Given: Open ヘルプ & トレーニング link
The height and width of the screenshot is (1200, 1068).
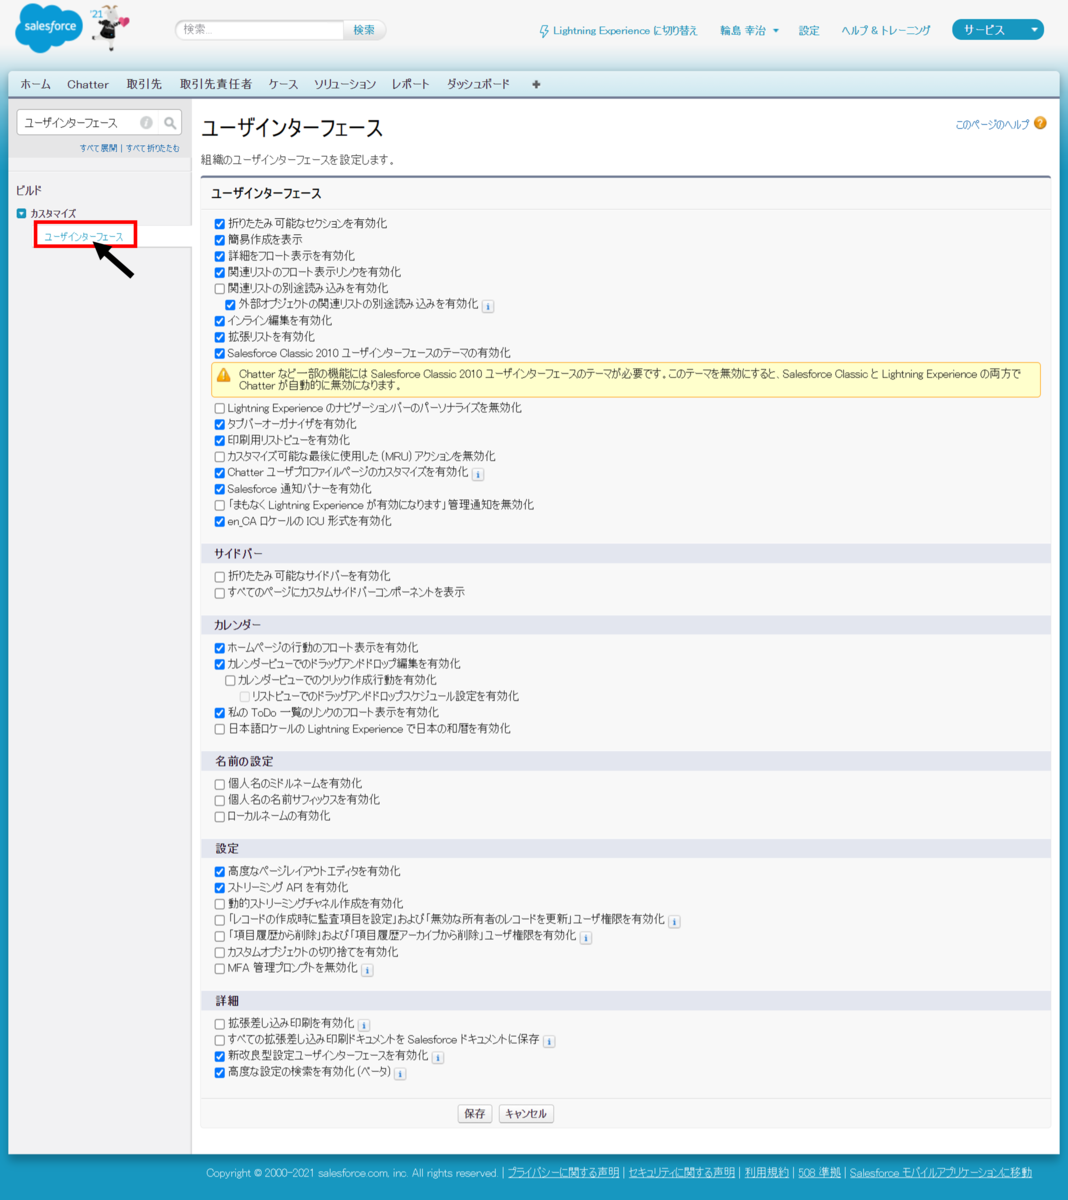Looking at the screenshot, I should pos(886,31).
